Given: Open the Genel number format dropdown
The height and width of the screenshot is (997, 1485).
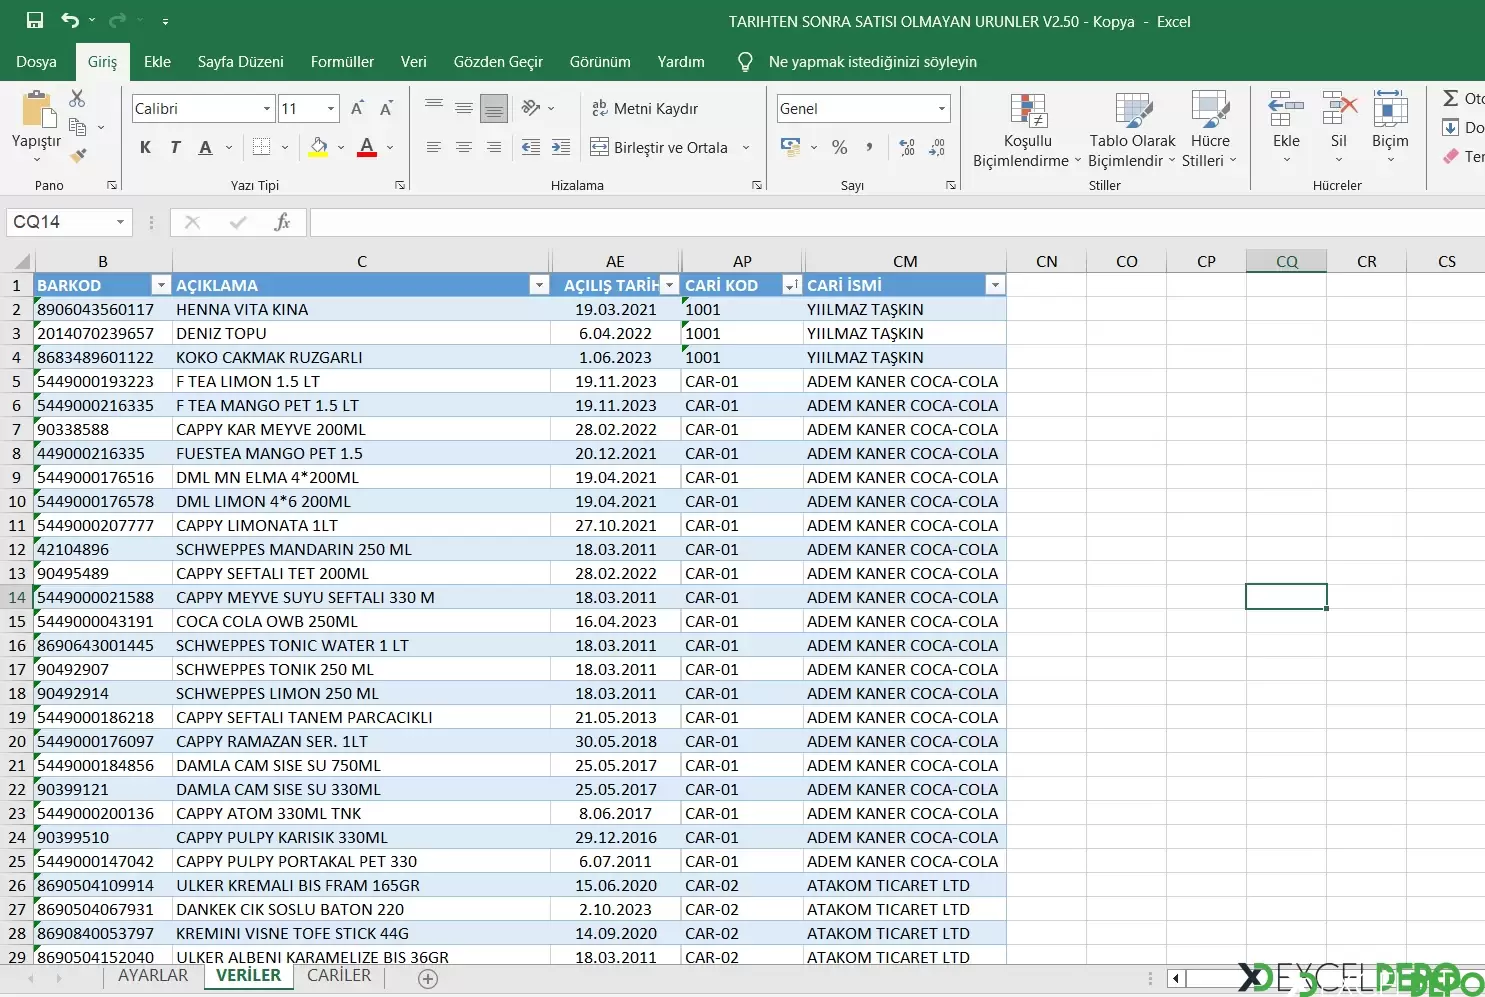Looking at the screenshot, I should [x=942, y=108].
